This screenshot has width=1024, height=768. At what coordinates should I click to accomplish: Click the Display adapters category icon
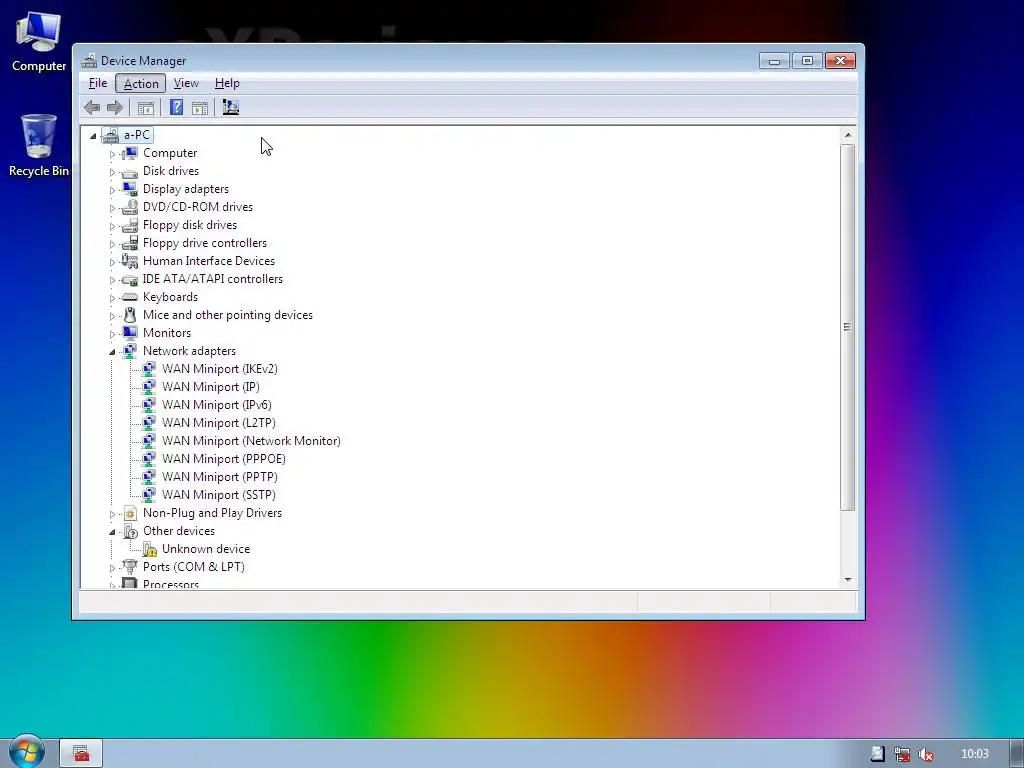(130, 189)
